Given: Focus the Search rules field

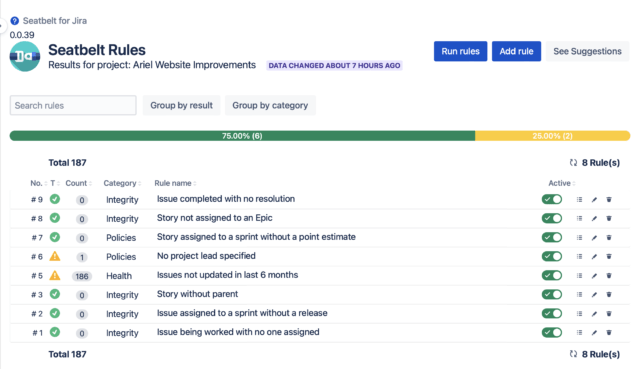Looking at the screenshot, I should point(73,105).
